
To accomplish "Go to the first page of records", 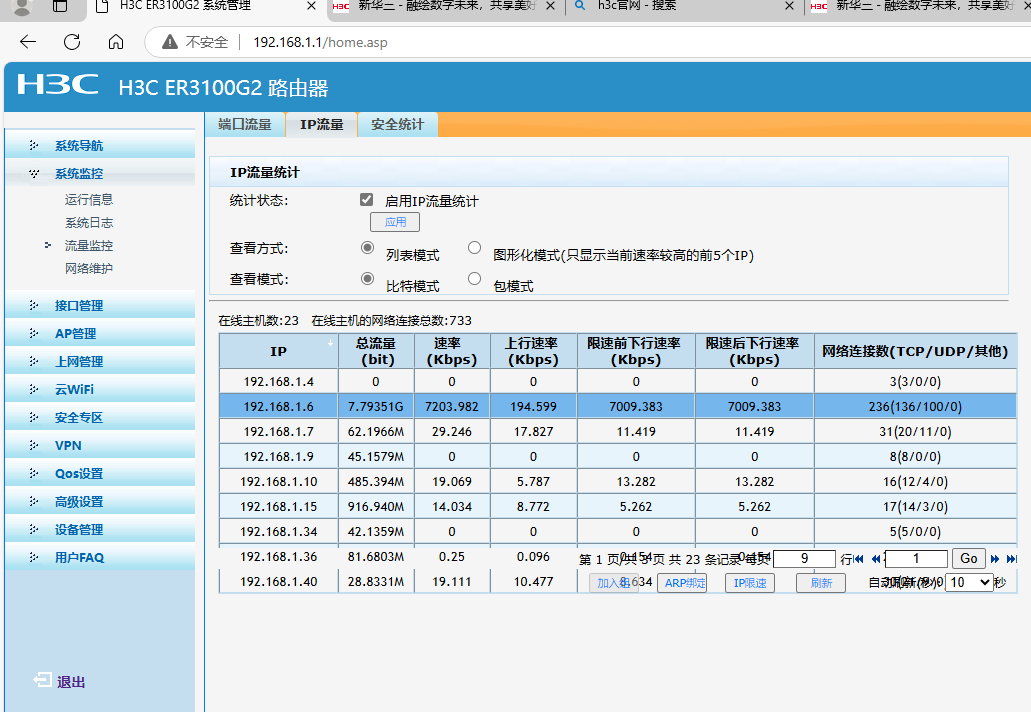I will point(859,559).
